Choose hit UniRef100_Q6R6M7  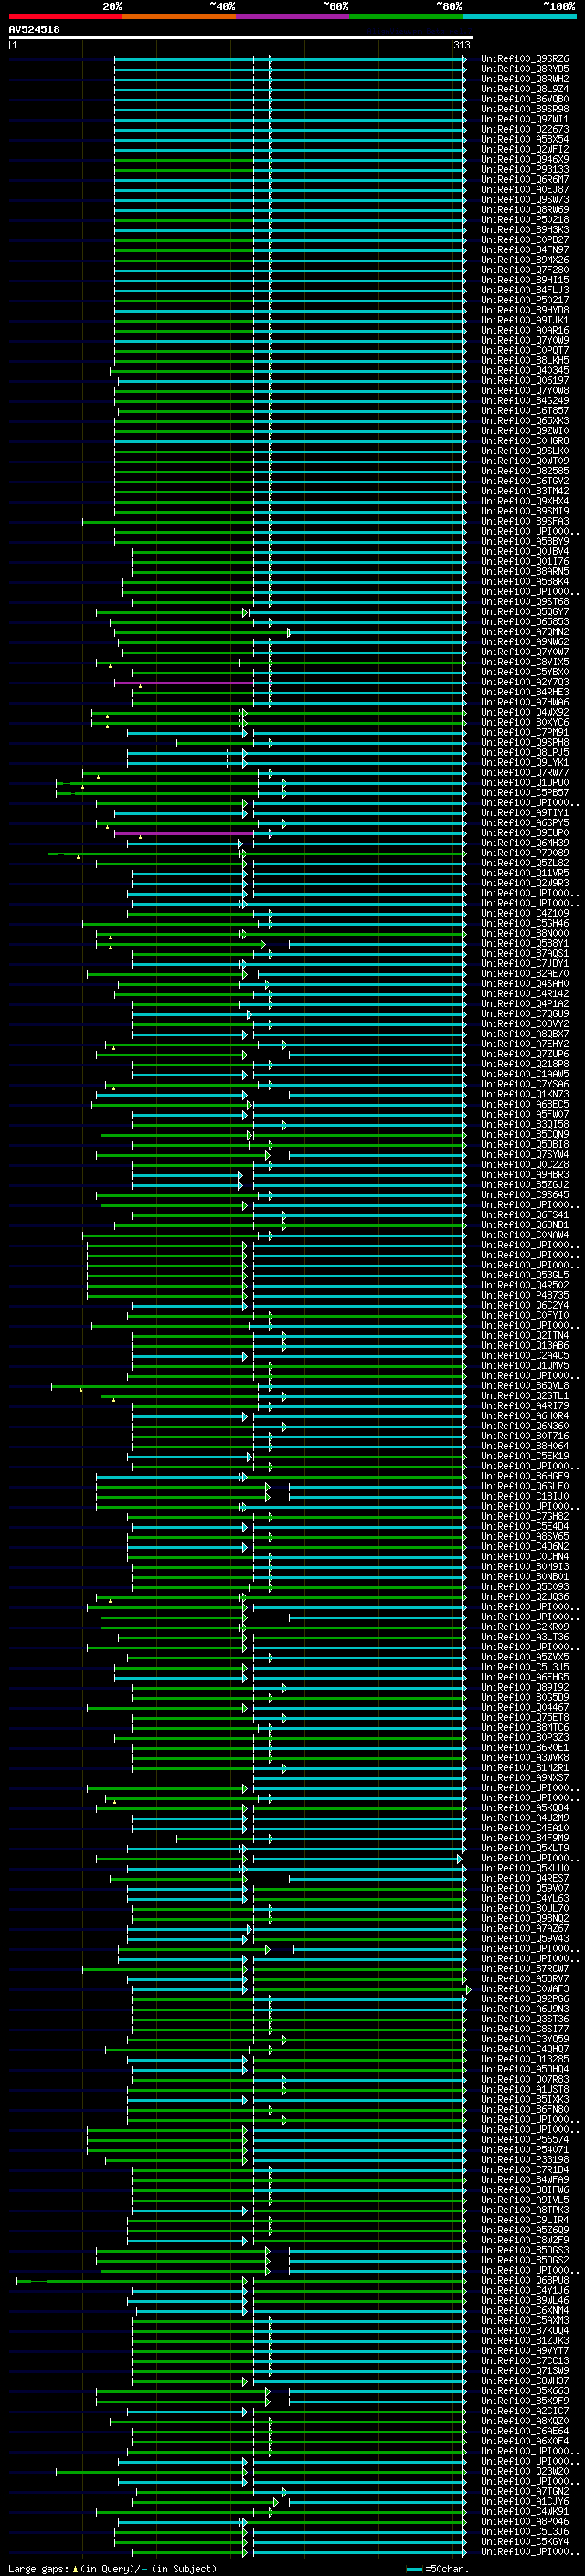pos(525,179)
